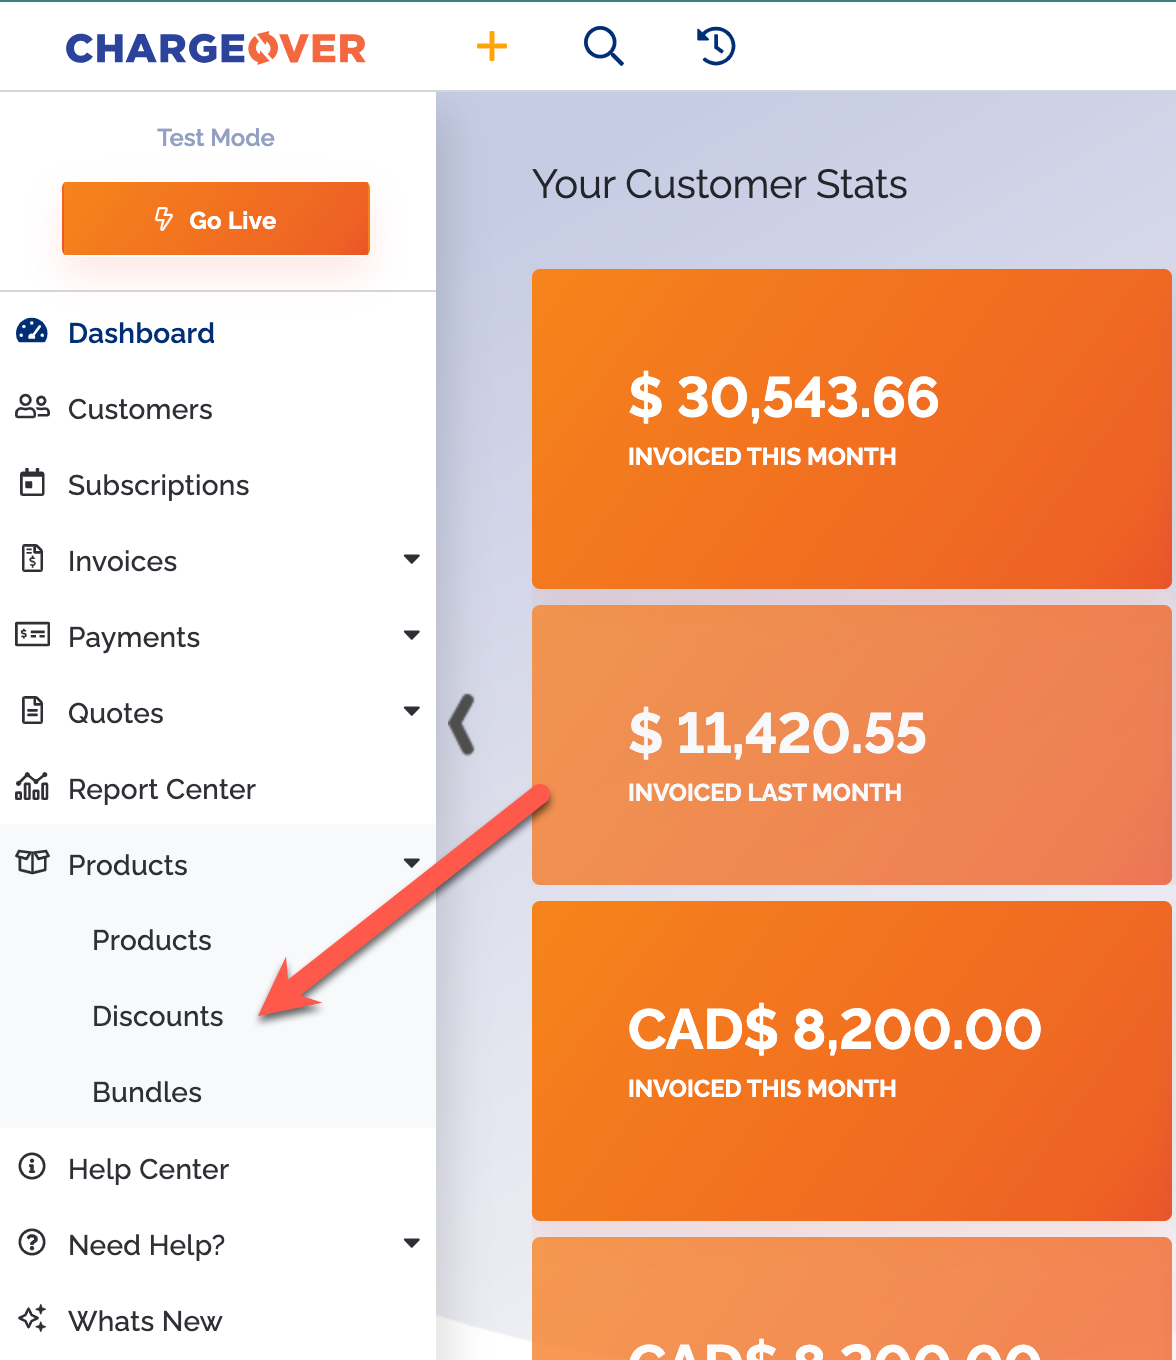Viewport: 1176px width, 1360px height.
Task: Collapse the Products menu arrow
Action: (411, 863)
